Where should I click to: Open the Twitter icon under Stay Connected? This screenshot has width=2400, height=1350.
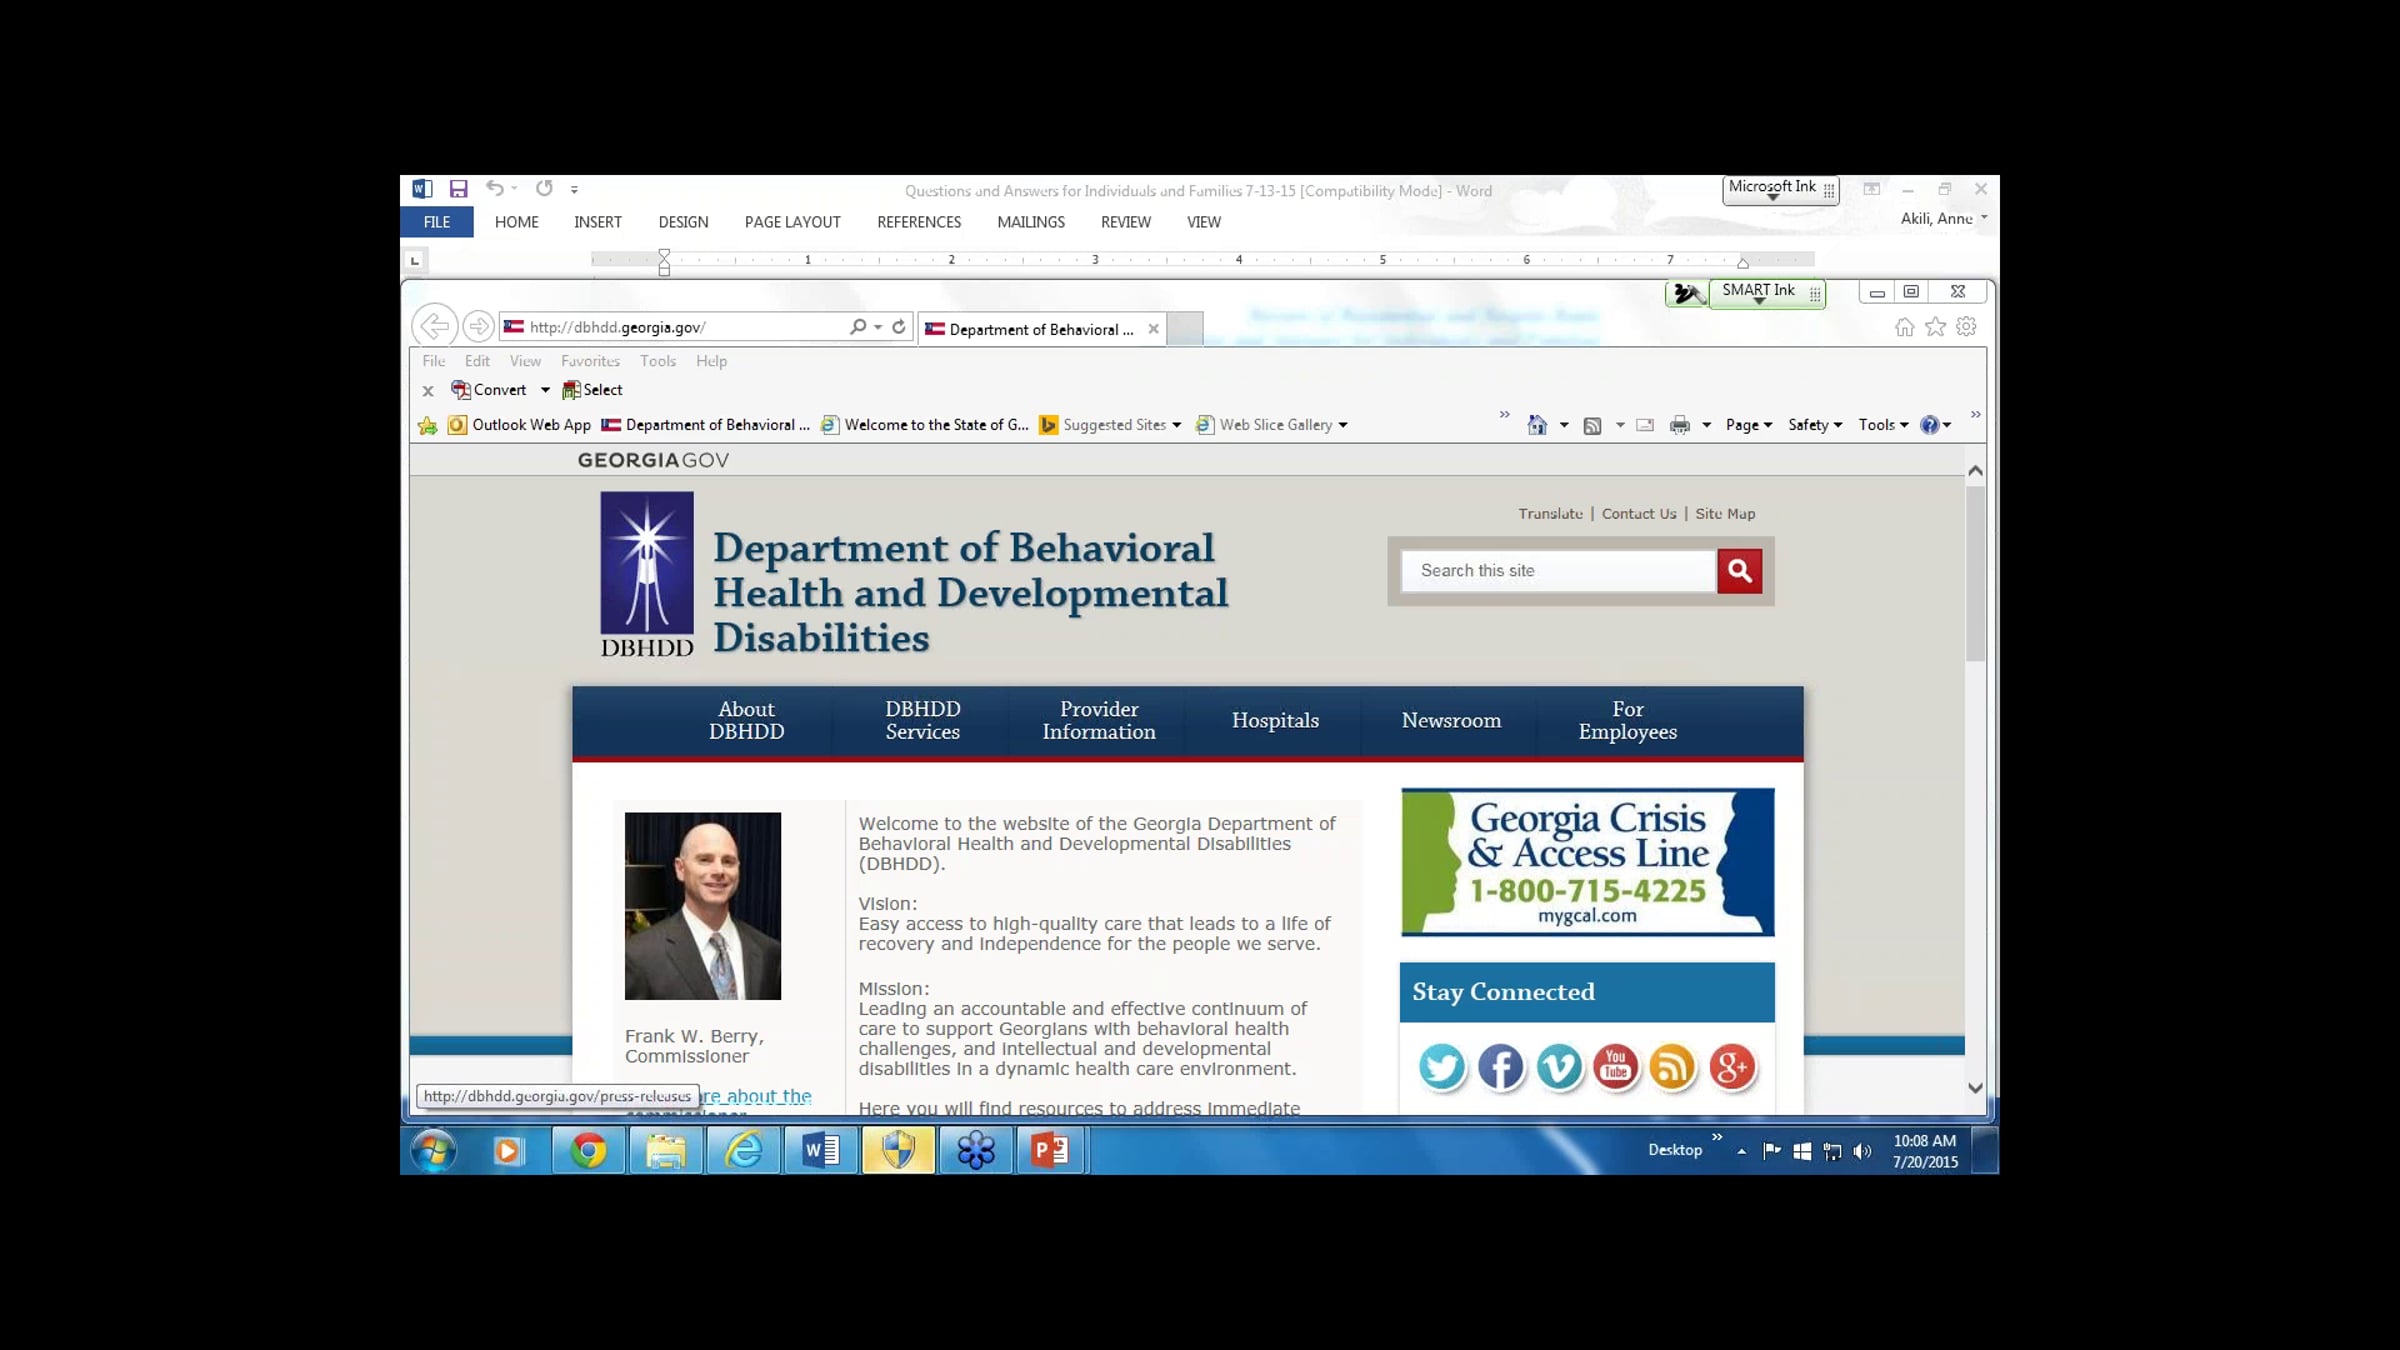(x=1442, y=1067)
